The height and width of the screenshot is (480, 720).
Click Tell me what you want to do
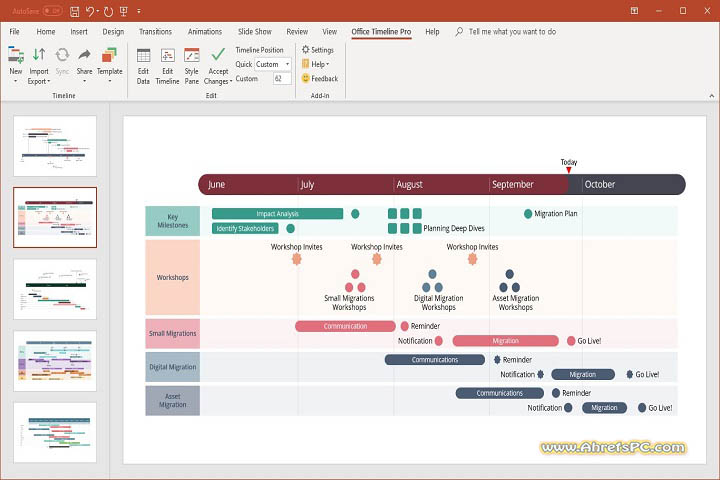click(512, 31)
